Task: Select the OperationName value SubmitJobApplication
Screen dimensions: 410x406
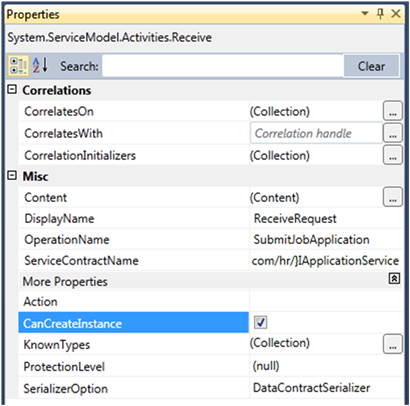Action: (x=311, y=240)
